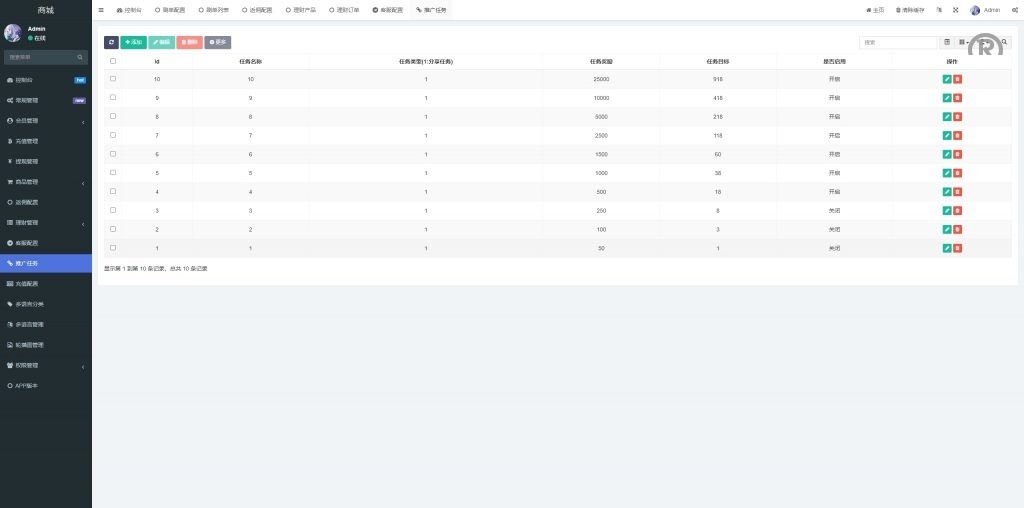Select the checkbox for row with Id 3

point(113,210)
